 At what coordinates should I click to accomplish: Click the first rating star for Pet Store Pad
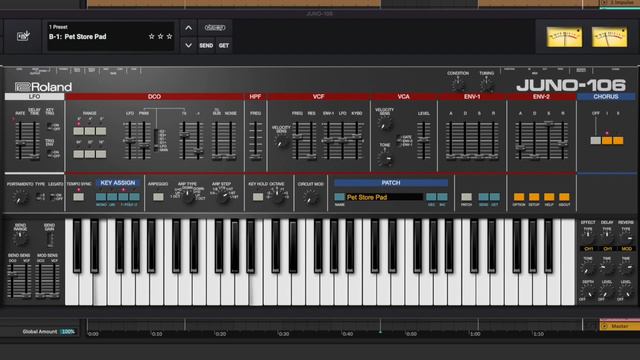[151, 36]
